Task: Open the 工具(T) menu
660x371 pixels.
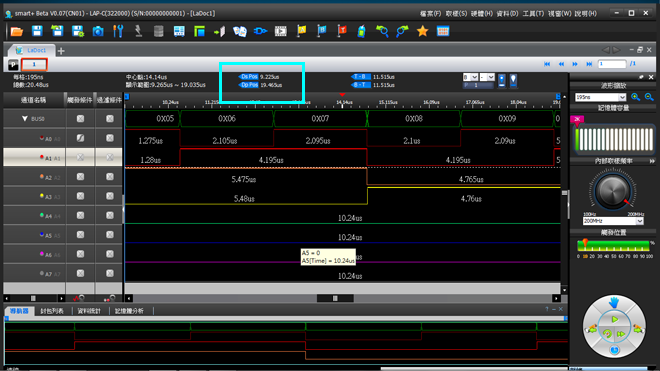Action: (533, 13)
